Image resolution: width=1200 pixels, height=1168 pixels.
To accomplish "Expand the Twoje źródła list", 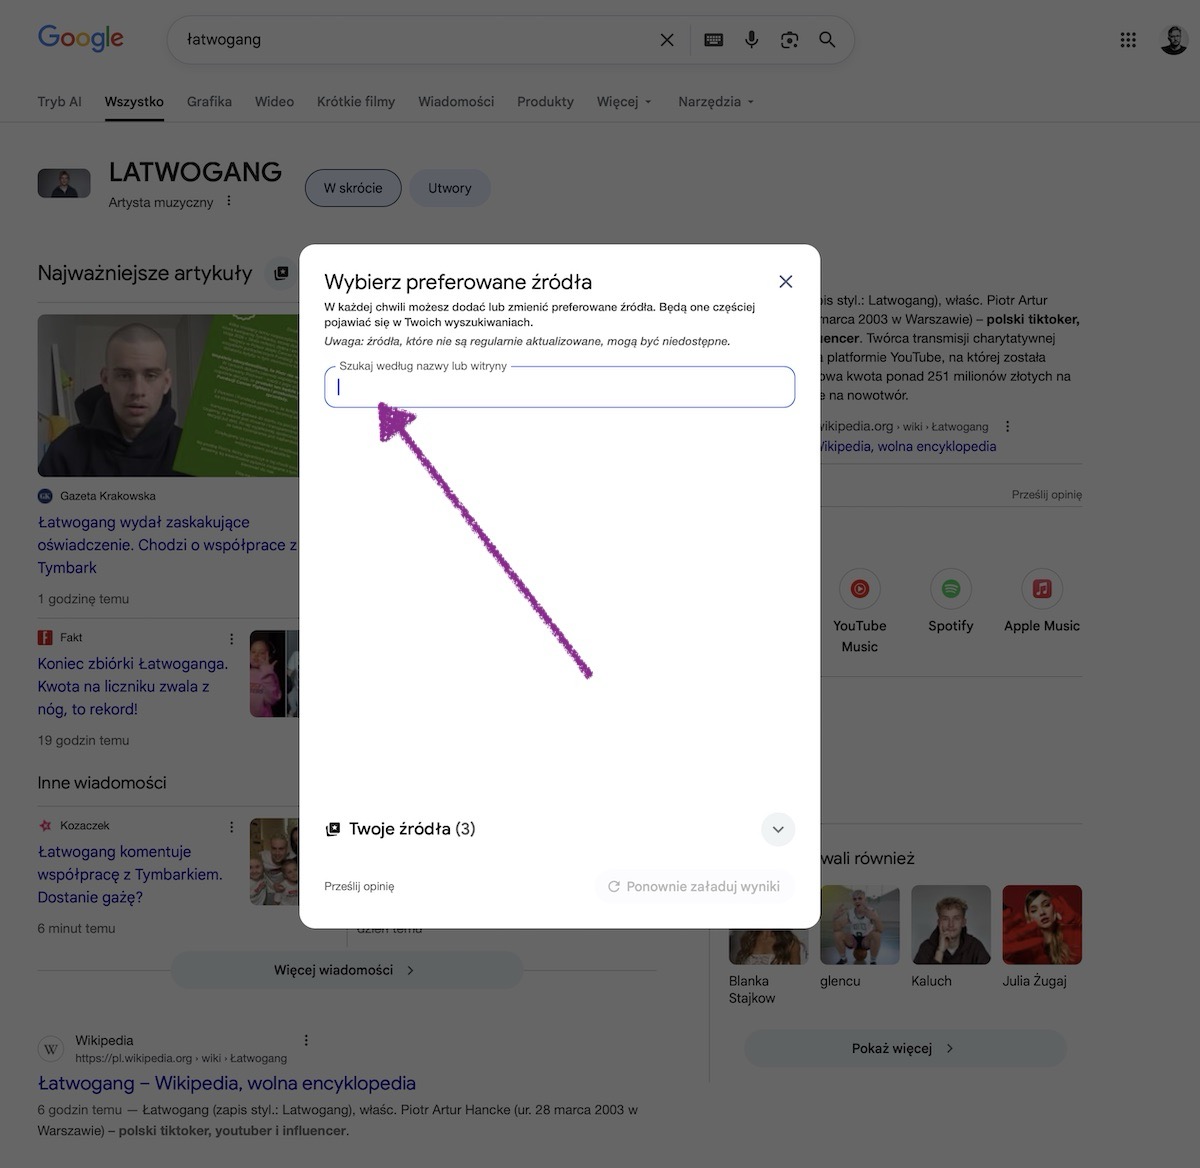I will tap(778, 829).
